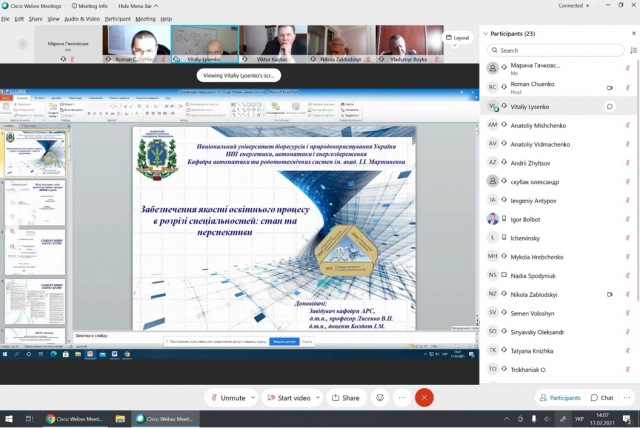Click camera icon on Roman Chuenko row
Viewport: 640px width, 428px height.
[x=609, y=88]
